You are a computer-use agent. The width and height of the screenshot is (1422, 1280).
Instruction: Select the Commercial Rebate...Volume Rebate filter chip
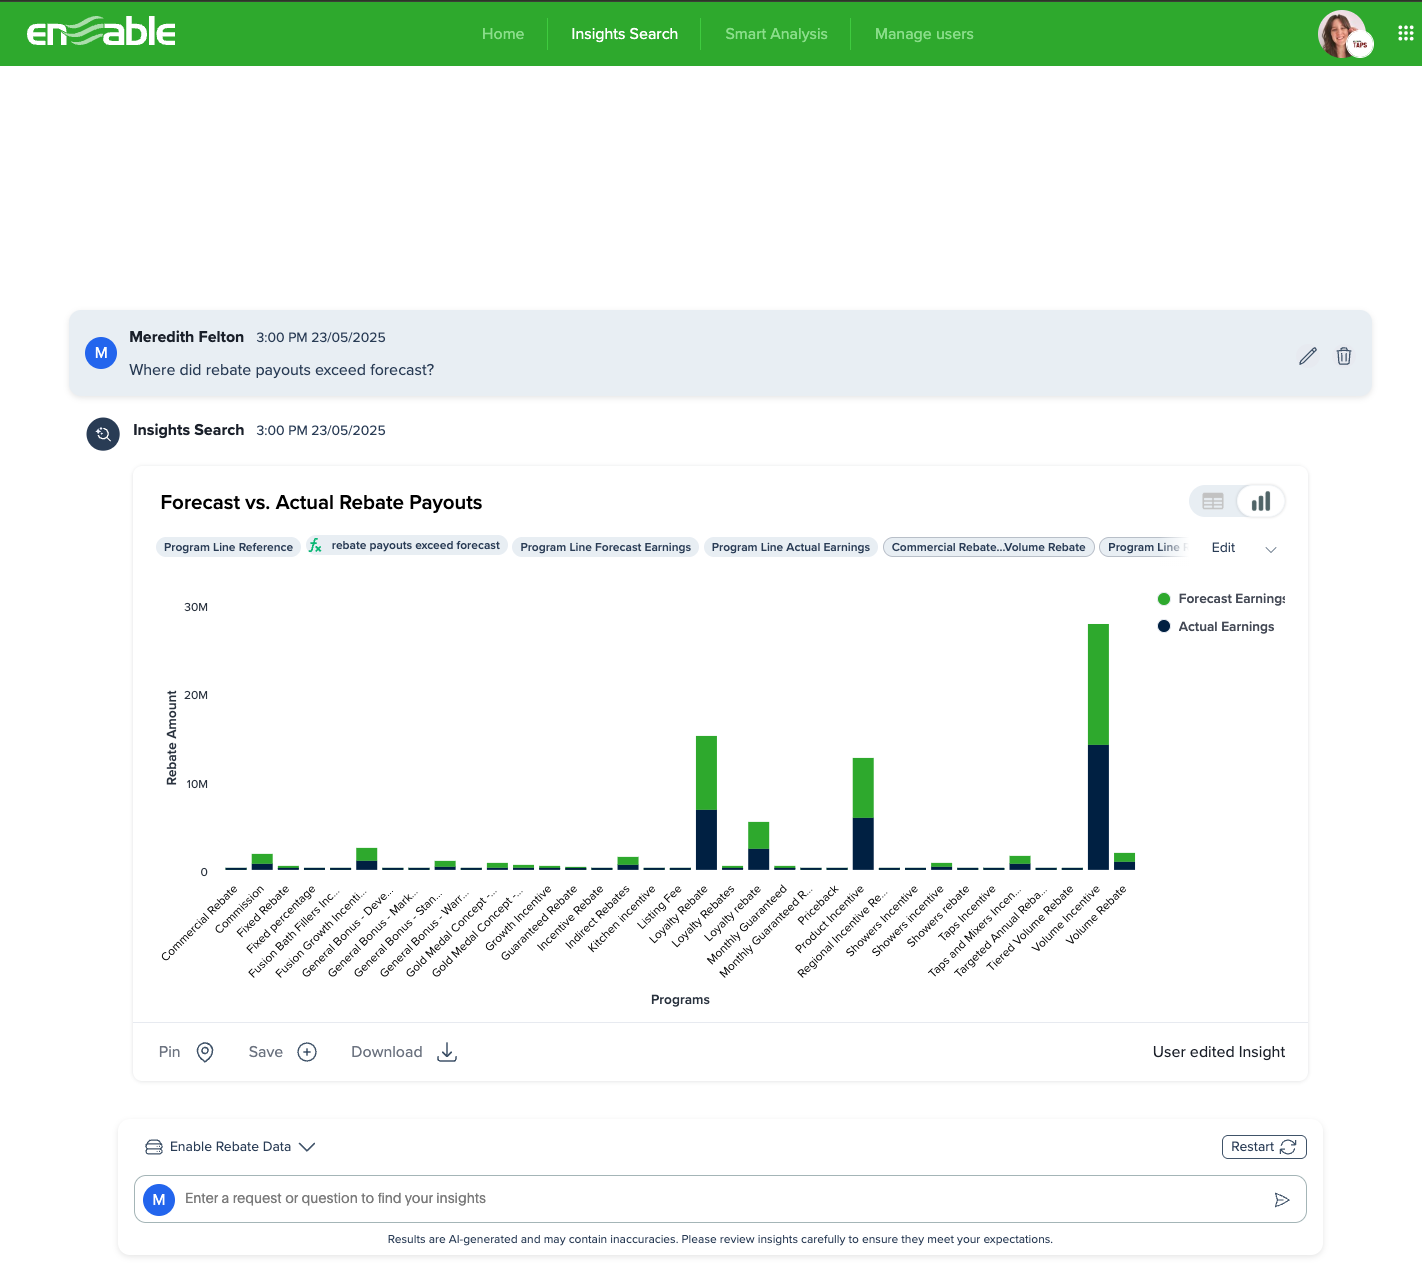click(x=988, y=547)
